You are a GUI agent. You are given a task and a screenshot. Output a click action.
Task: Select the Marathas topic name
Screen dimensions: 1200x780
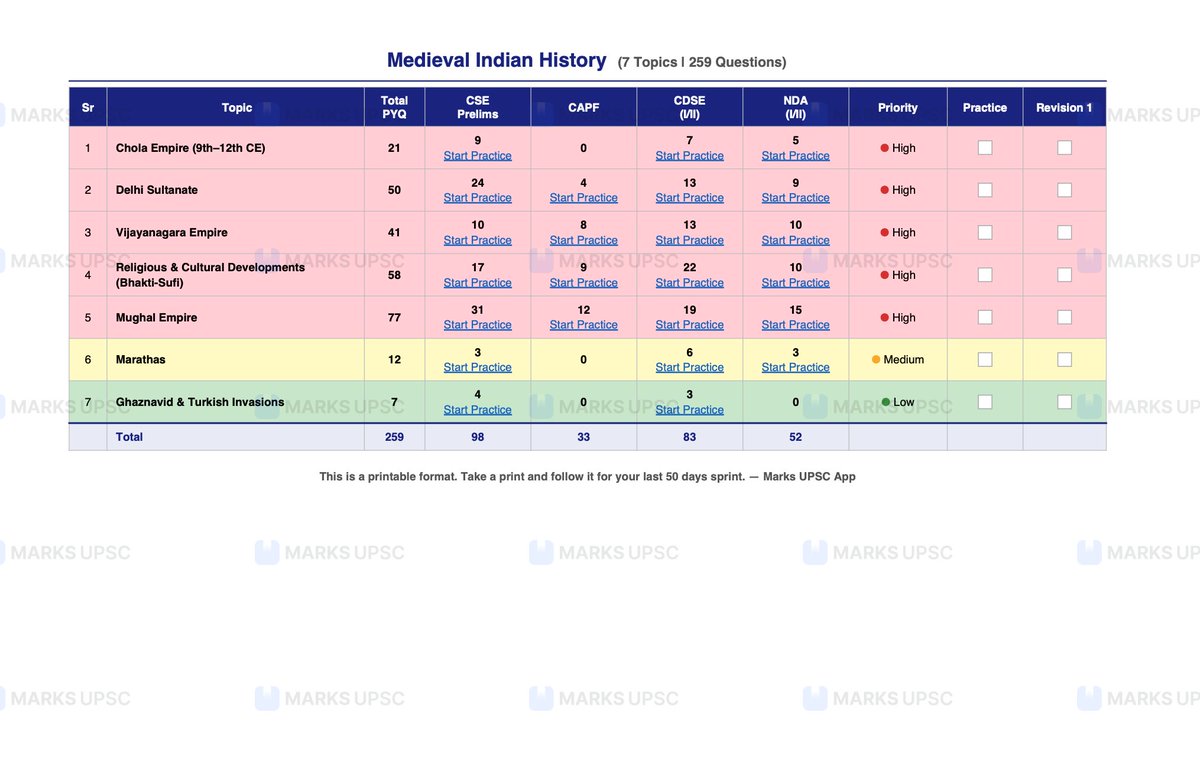tap(142, 359)
